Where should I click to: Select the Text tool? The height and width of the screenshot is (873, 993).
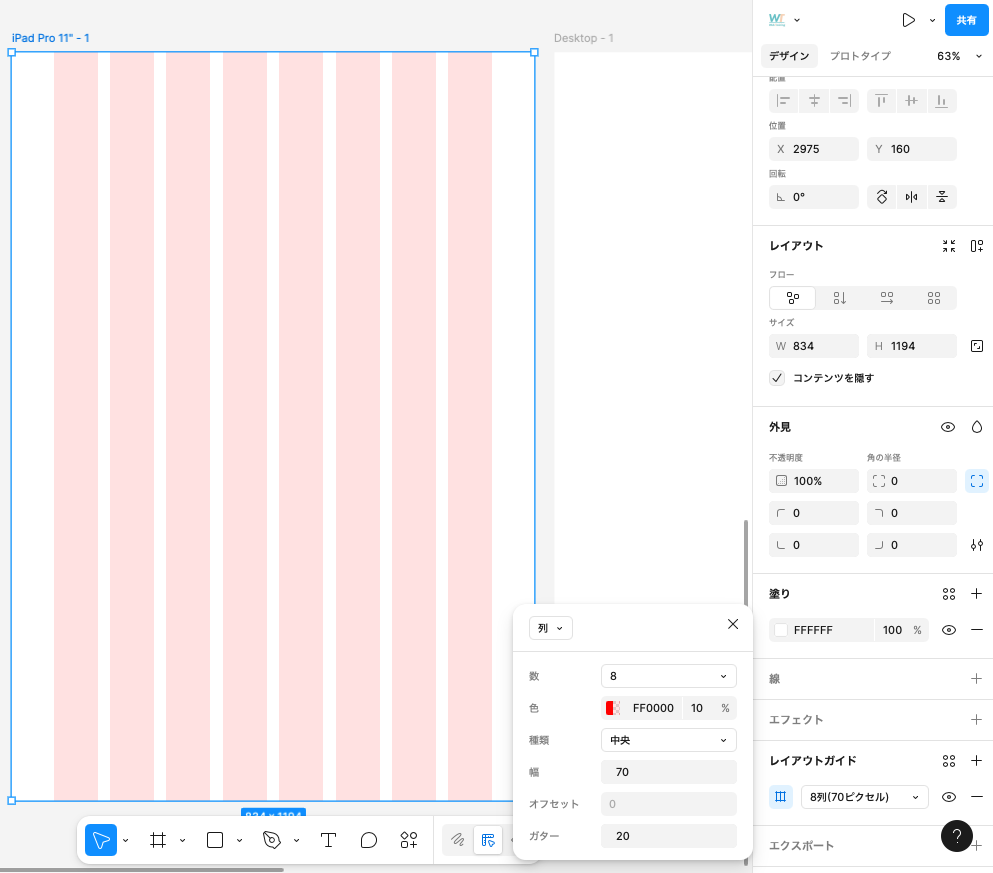point(328,840)
